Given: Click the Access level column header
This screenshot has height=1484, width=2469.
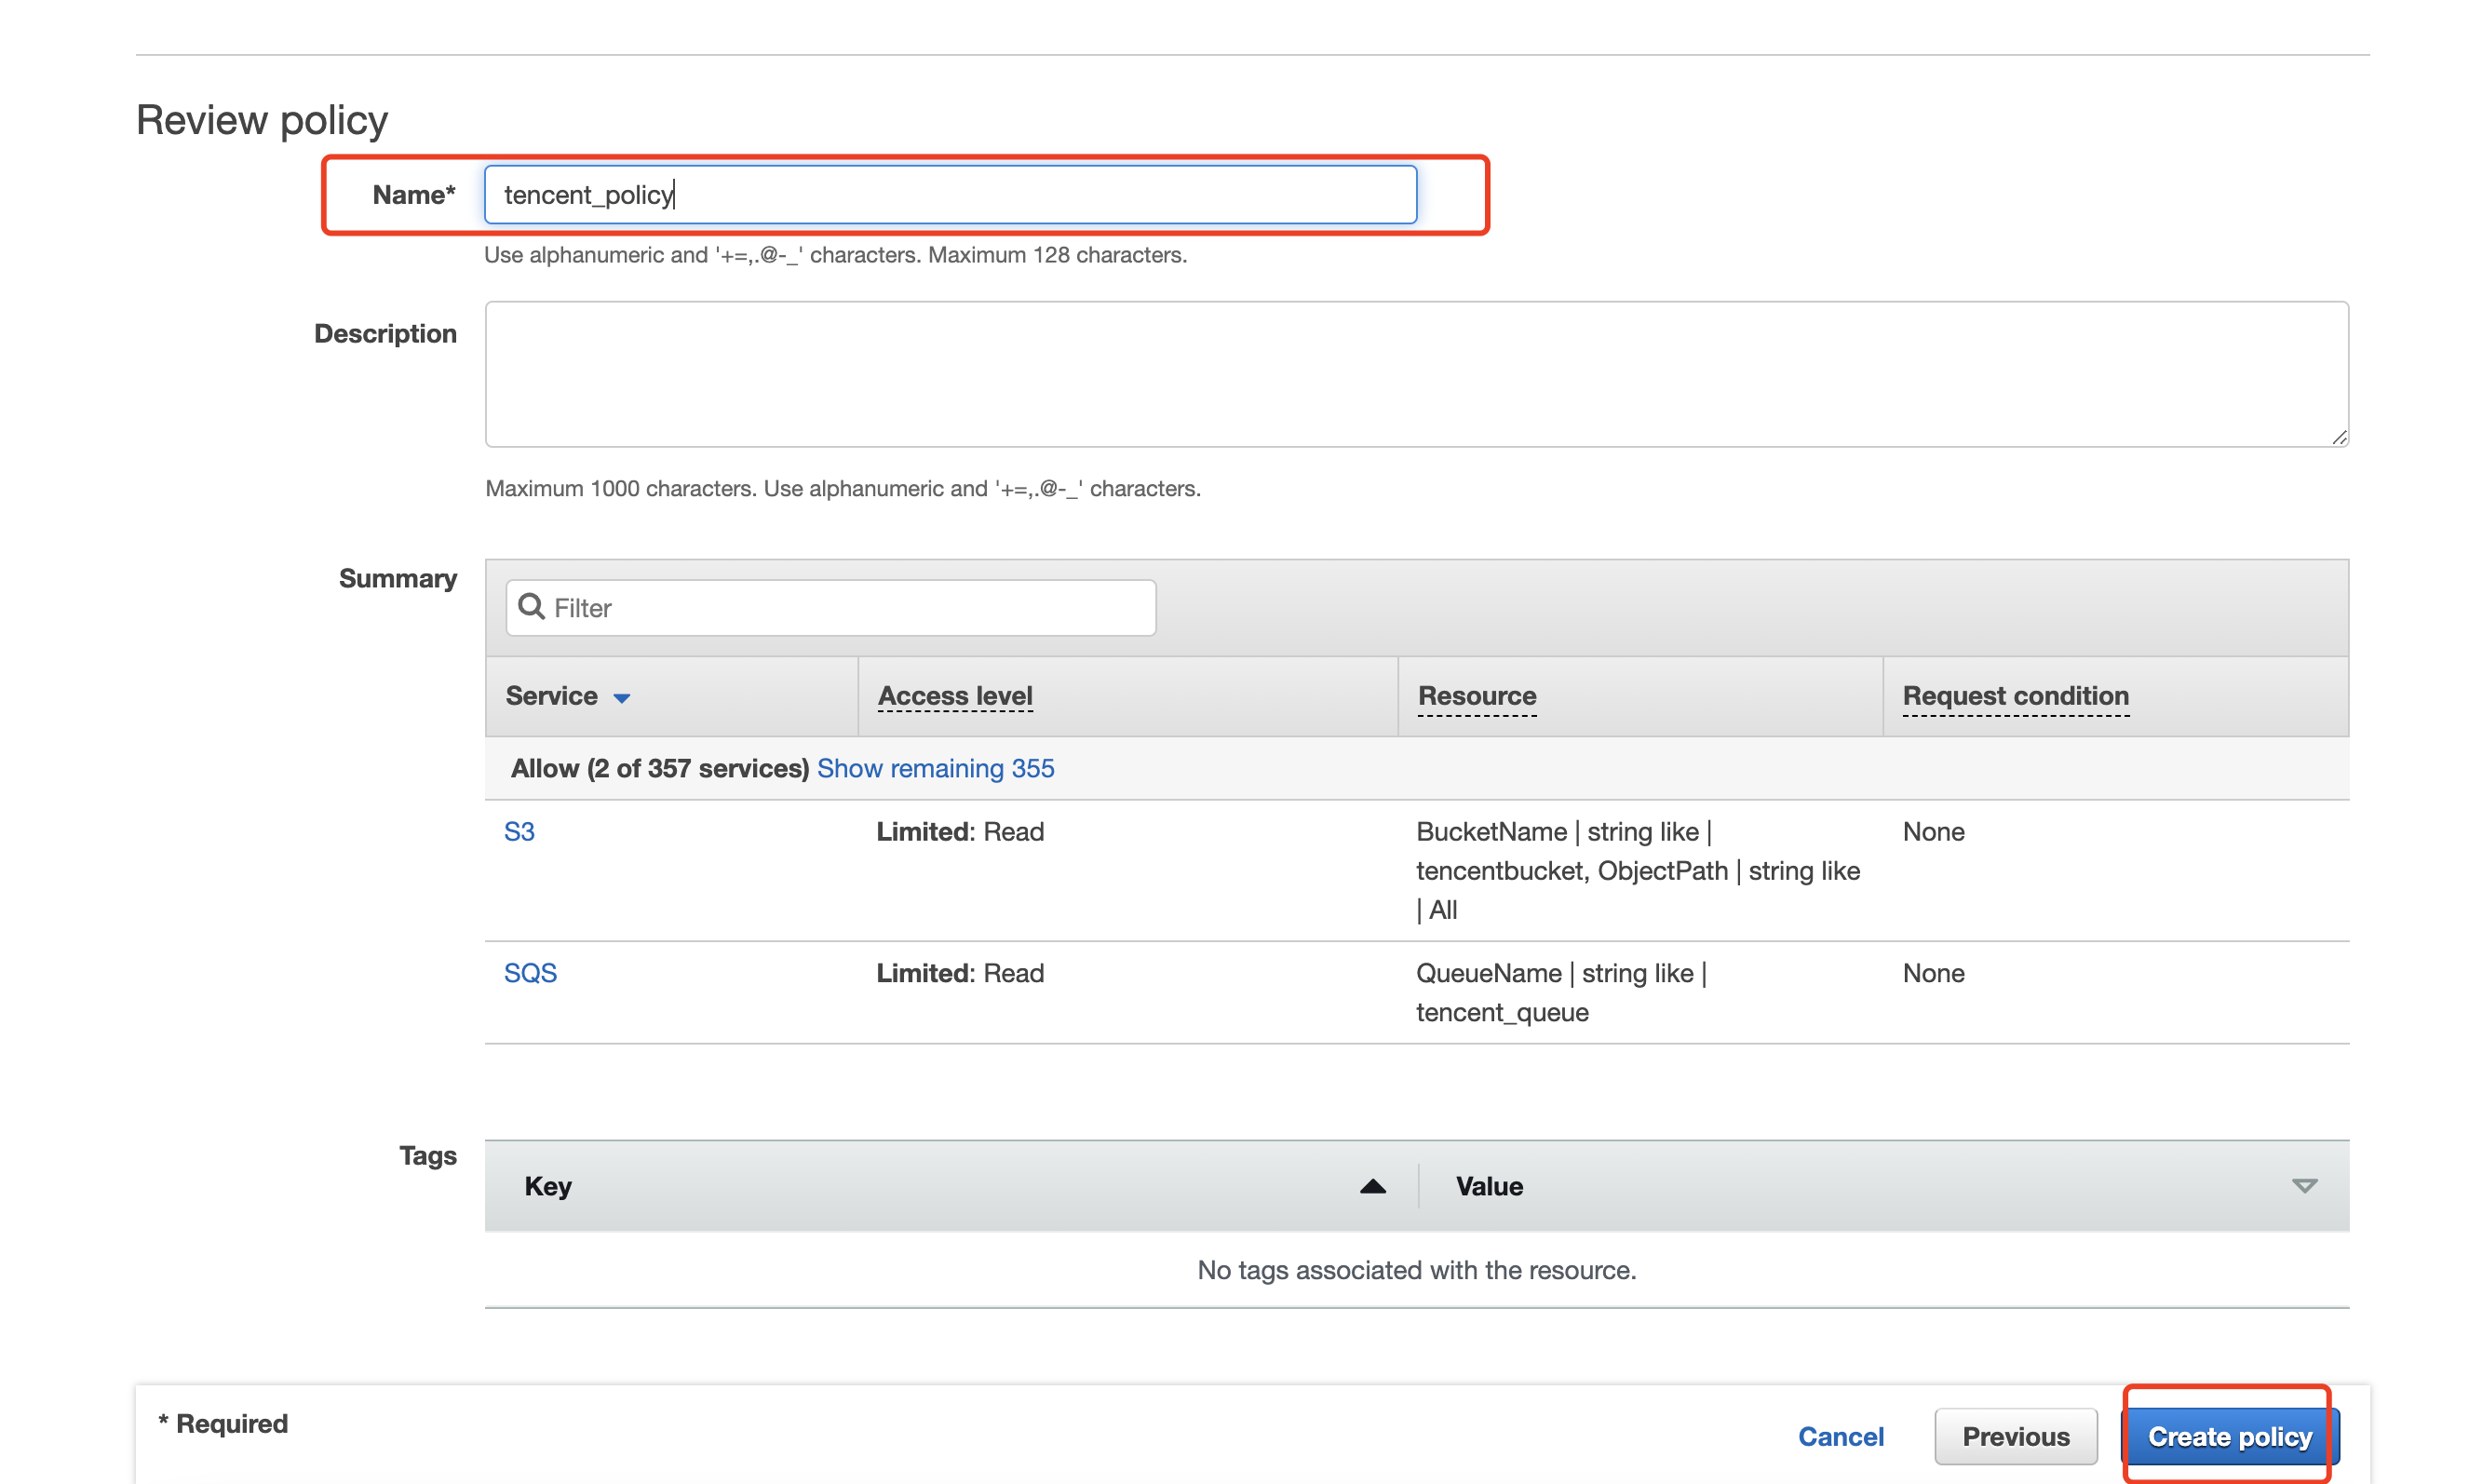Looking at the screenshot, I should pyautogui.click(x=955, y=696).
